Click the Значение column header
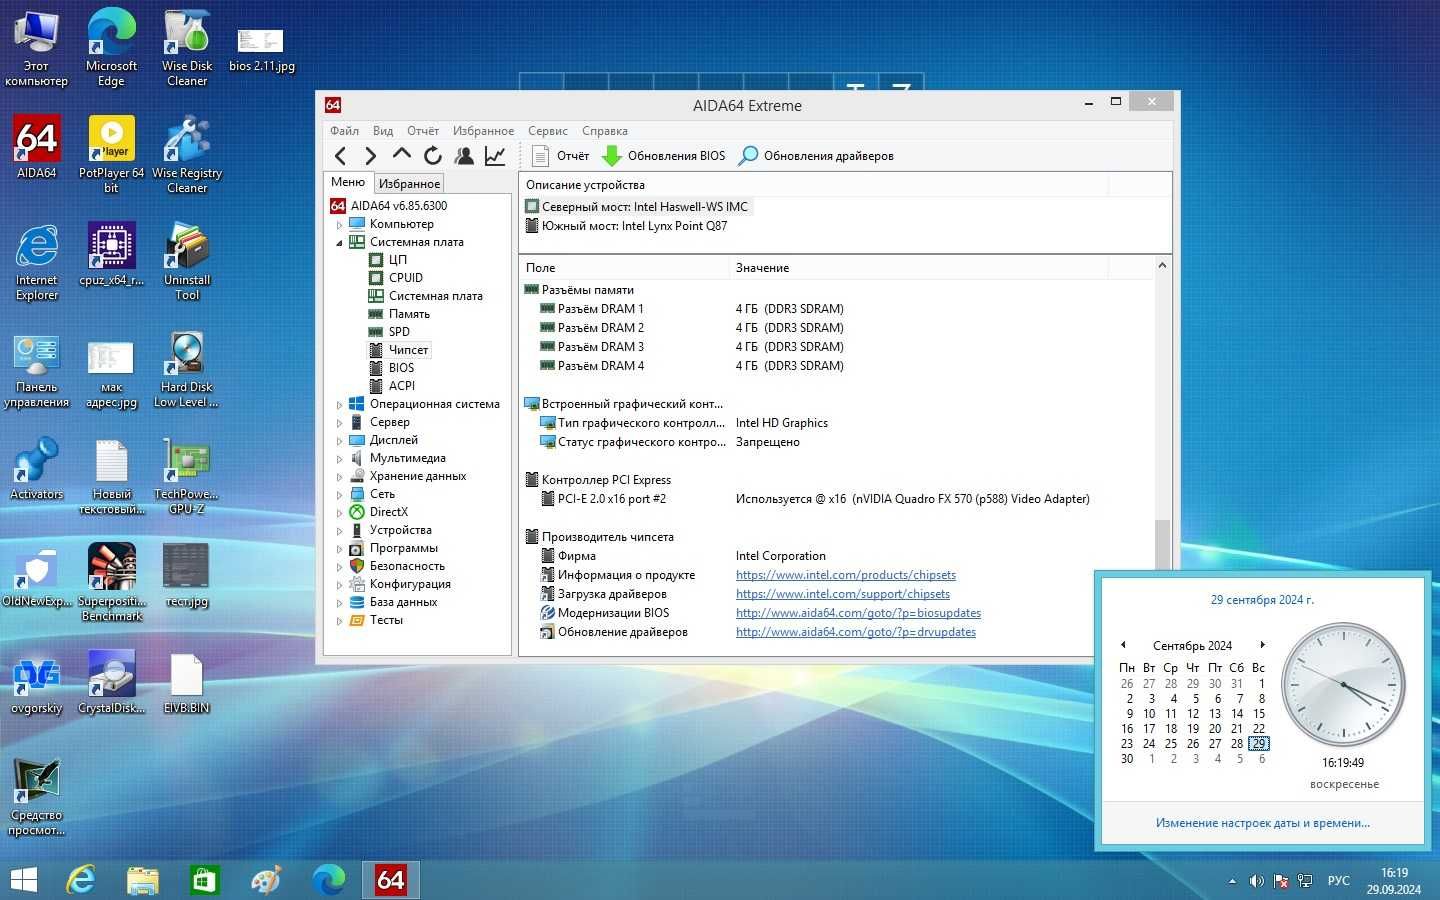Screen dimensions: 1440x900 coord(918,267)
